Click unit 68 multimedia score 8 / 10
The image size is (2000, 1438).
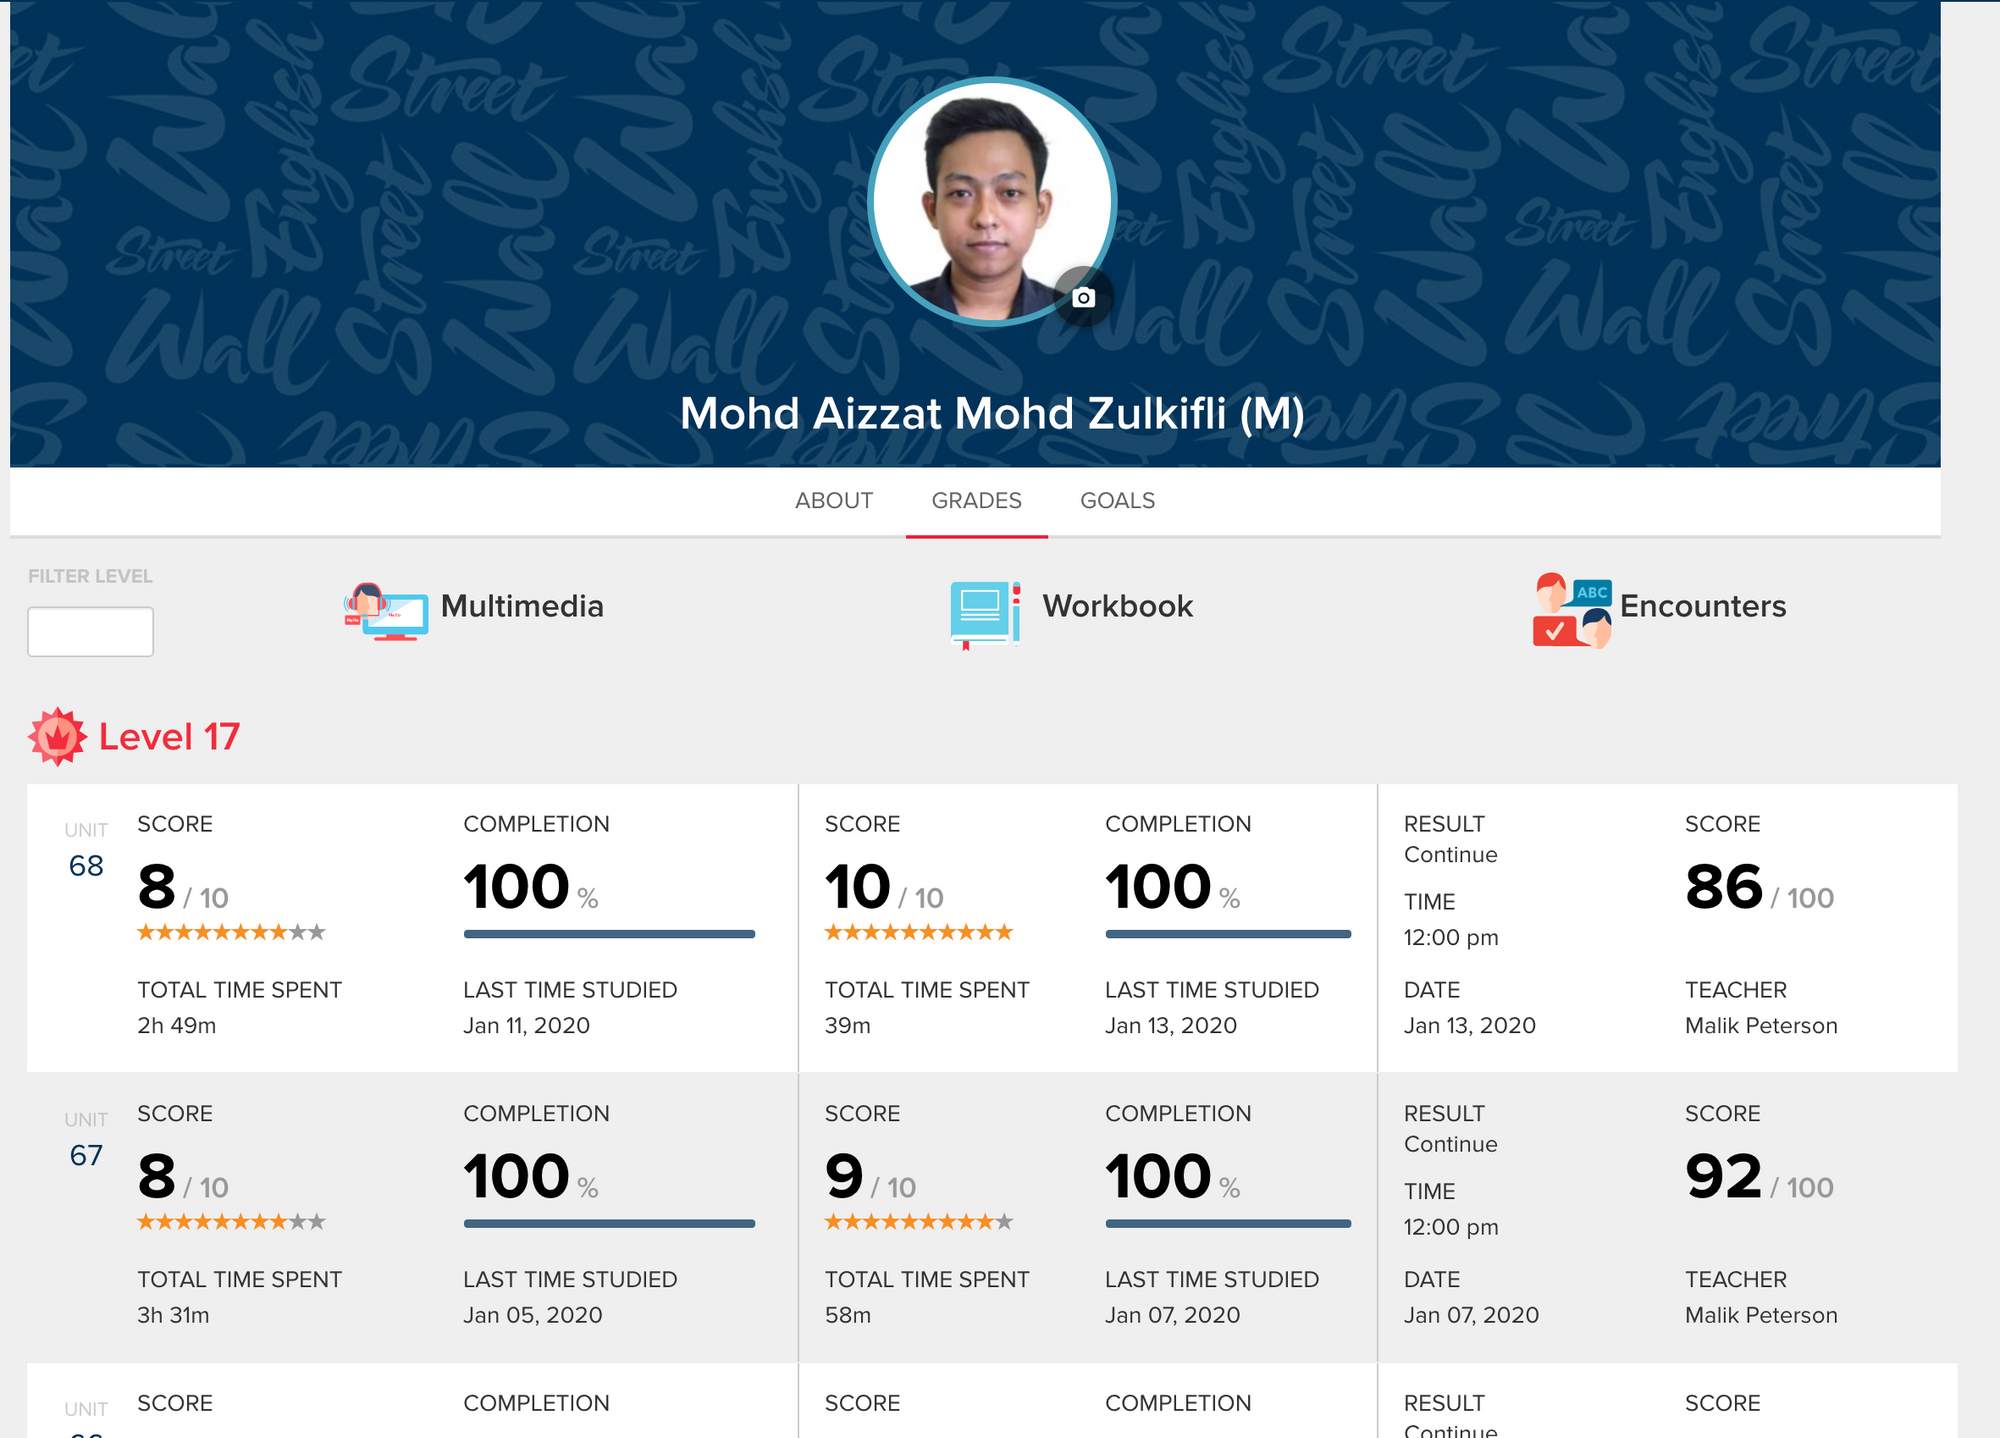(183, 888)
